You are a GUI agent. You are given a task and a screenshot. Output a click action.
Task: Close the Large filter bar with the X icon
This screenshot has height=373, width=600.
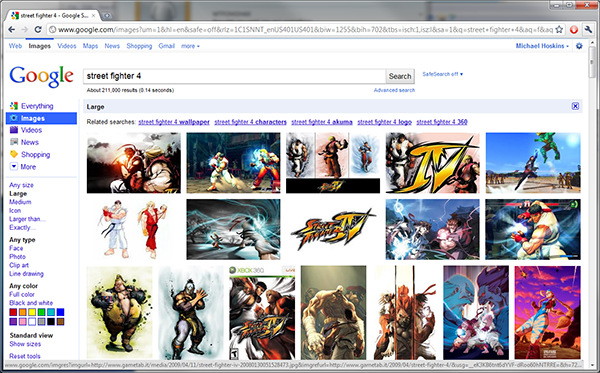point(575,106)
